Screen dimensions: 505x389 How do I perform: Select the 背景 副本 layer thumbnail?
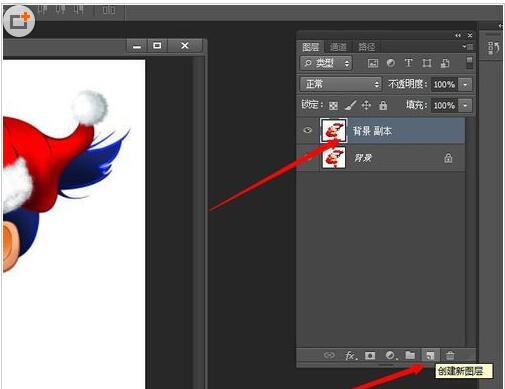pyautogui.click(x=334, y=130)
